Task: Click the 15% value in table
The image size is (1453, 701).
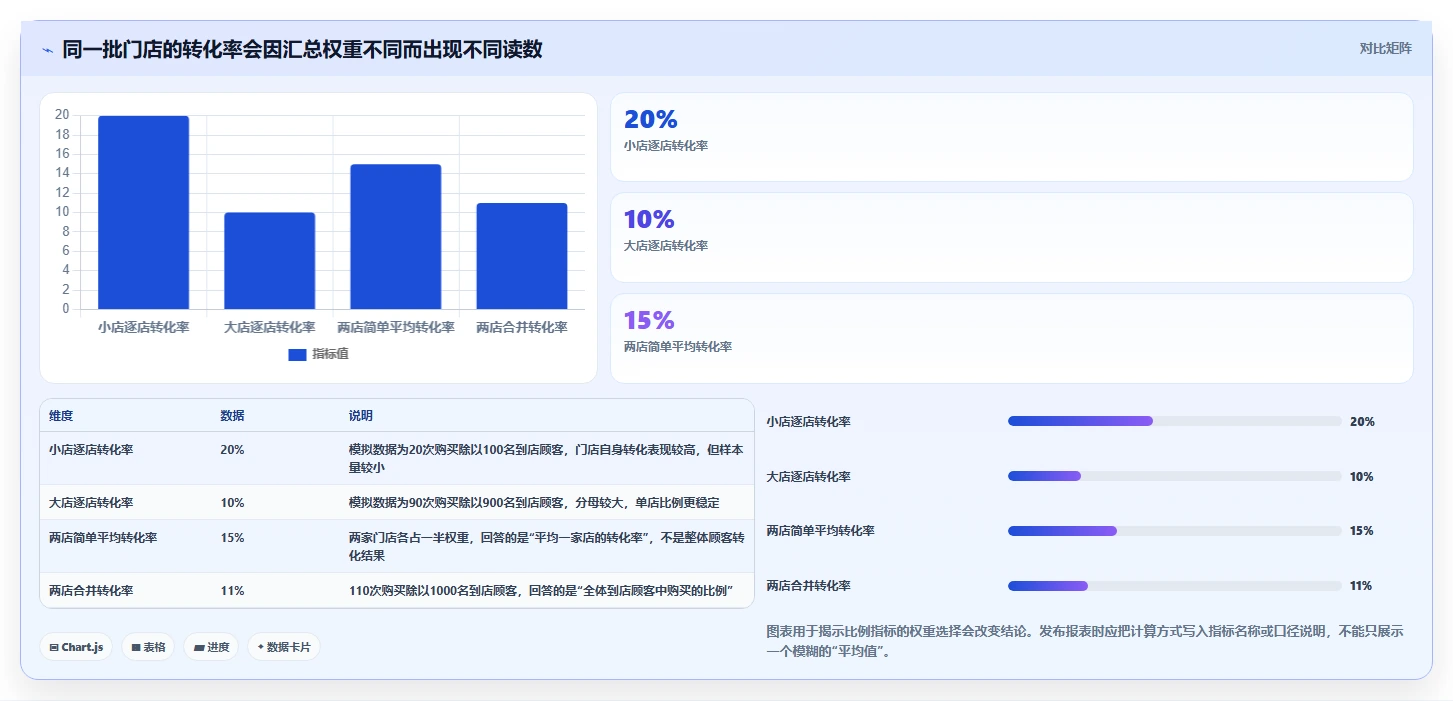Action: click(232, 538)
